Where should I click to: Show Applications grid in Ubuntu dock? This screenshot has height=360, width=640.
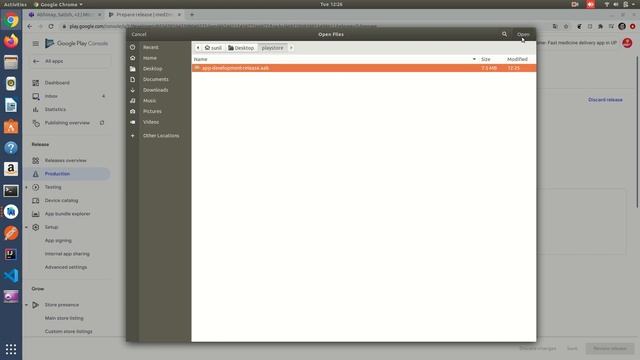click(11, 349)
